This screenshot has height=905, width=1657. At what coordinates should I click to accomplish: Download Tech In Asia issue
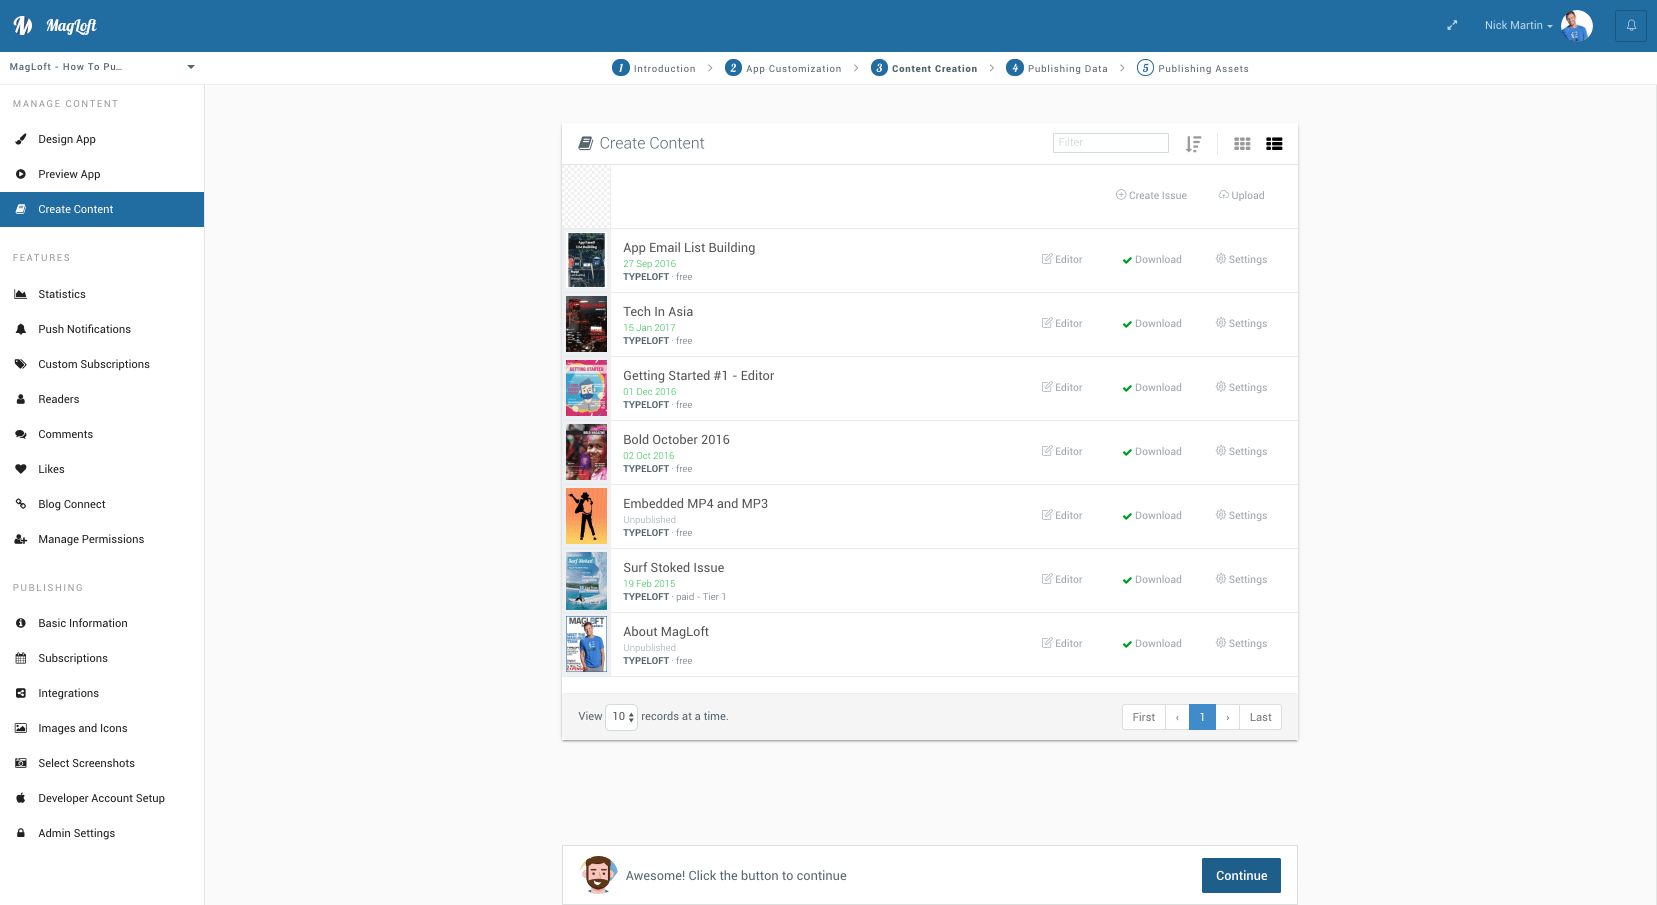click(x=1152, y=323)
